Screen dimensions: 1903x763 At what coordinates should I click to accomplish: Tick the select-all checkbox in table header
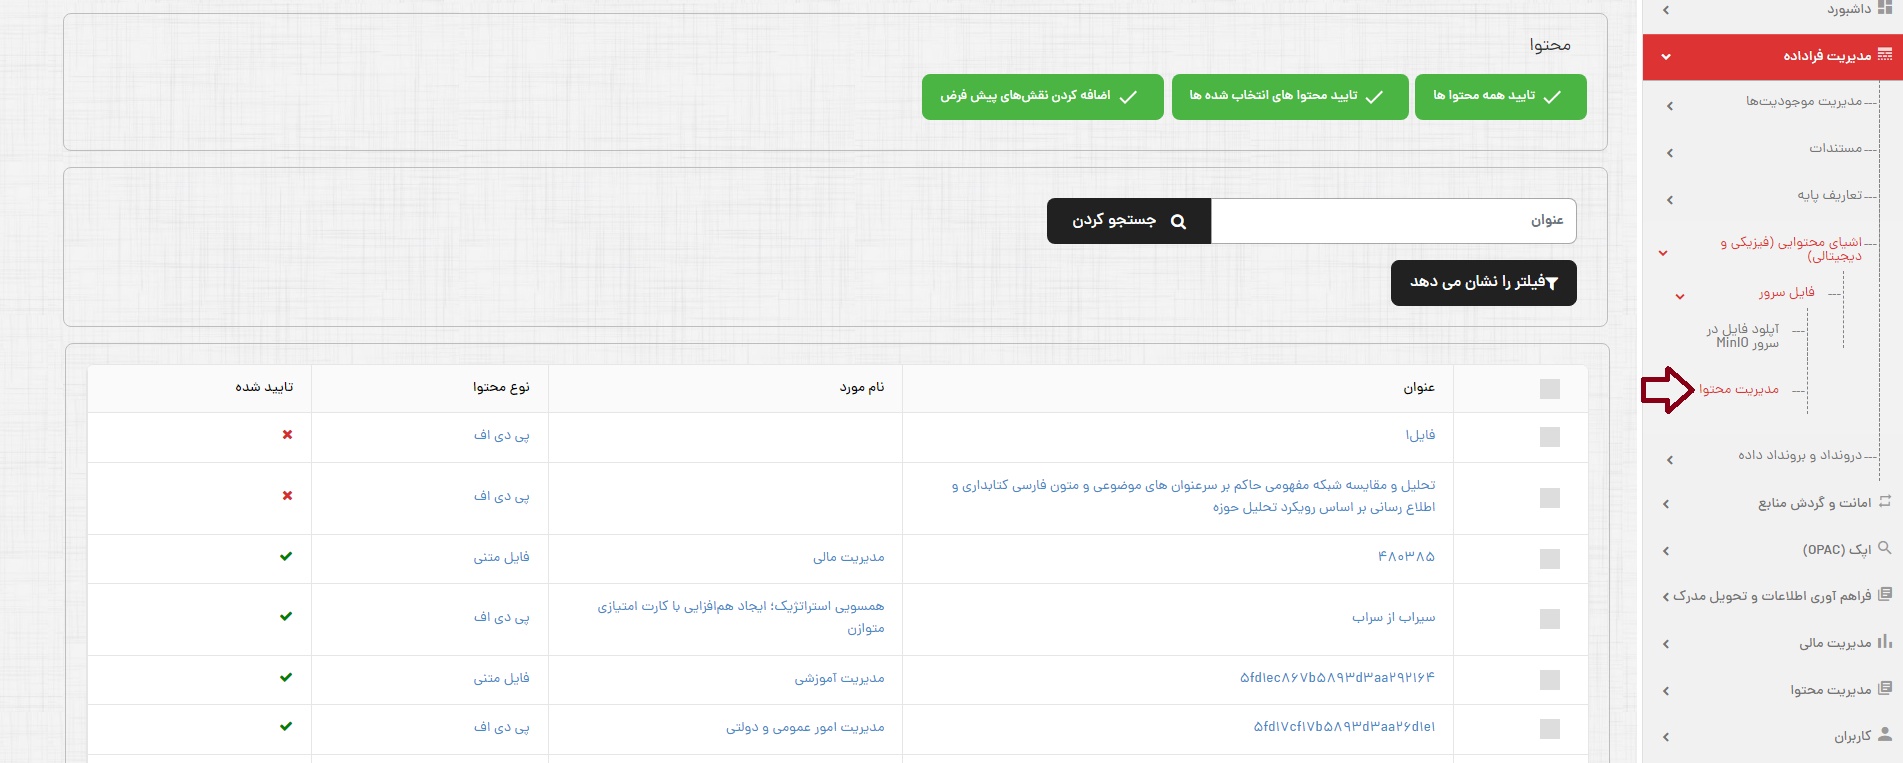point(1550,389)
